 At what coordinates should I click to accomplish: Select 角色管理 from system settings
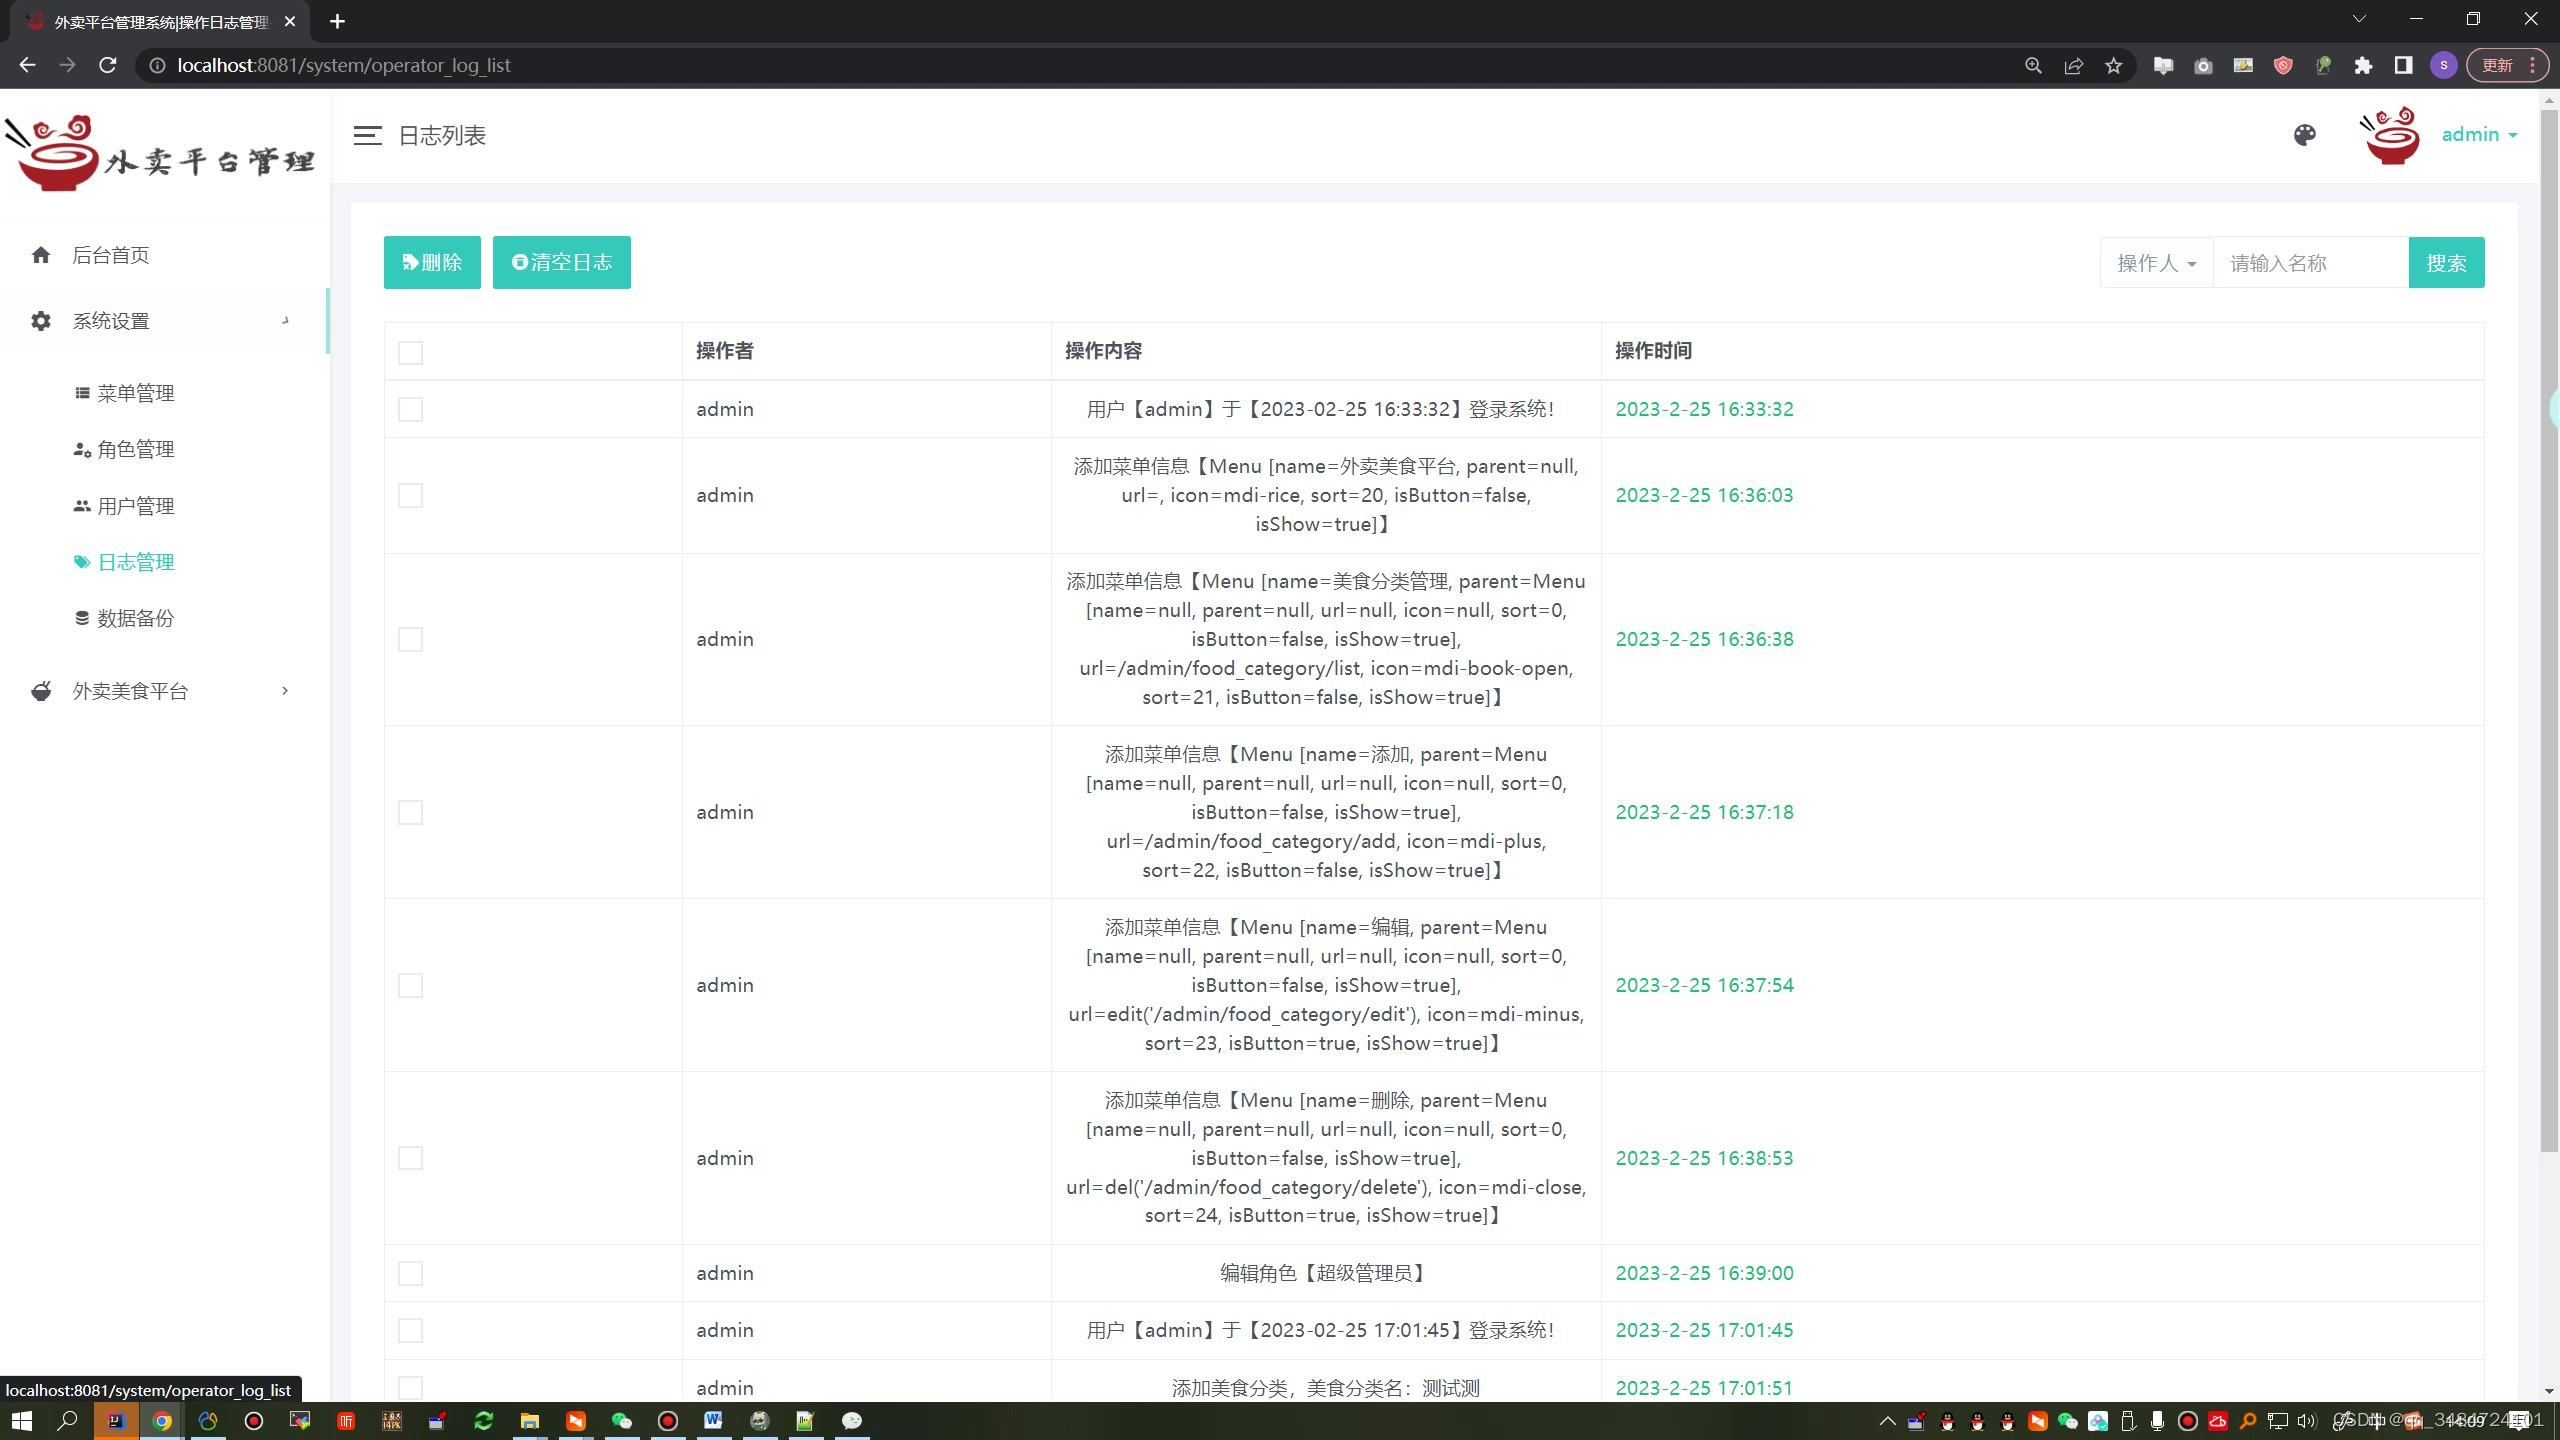tap(134, 449)
